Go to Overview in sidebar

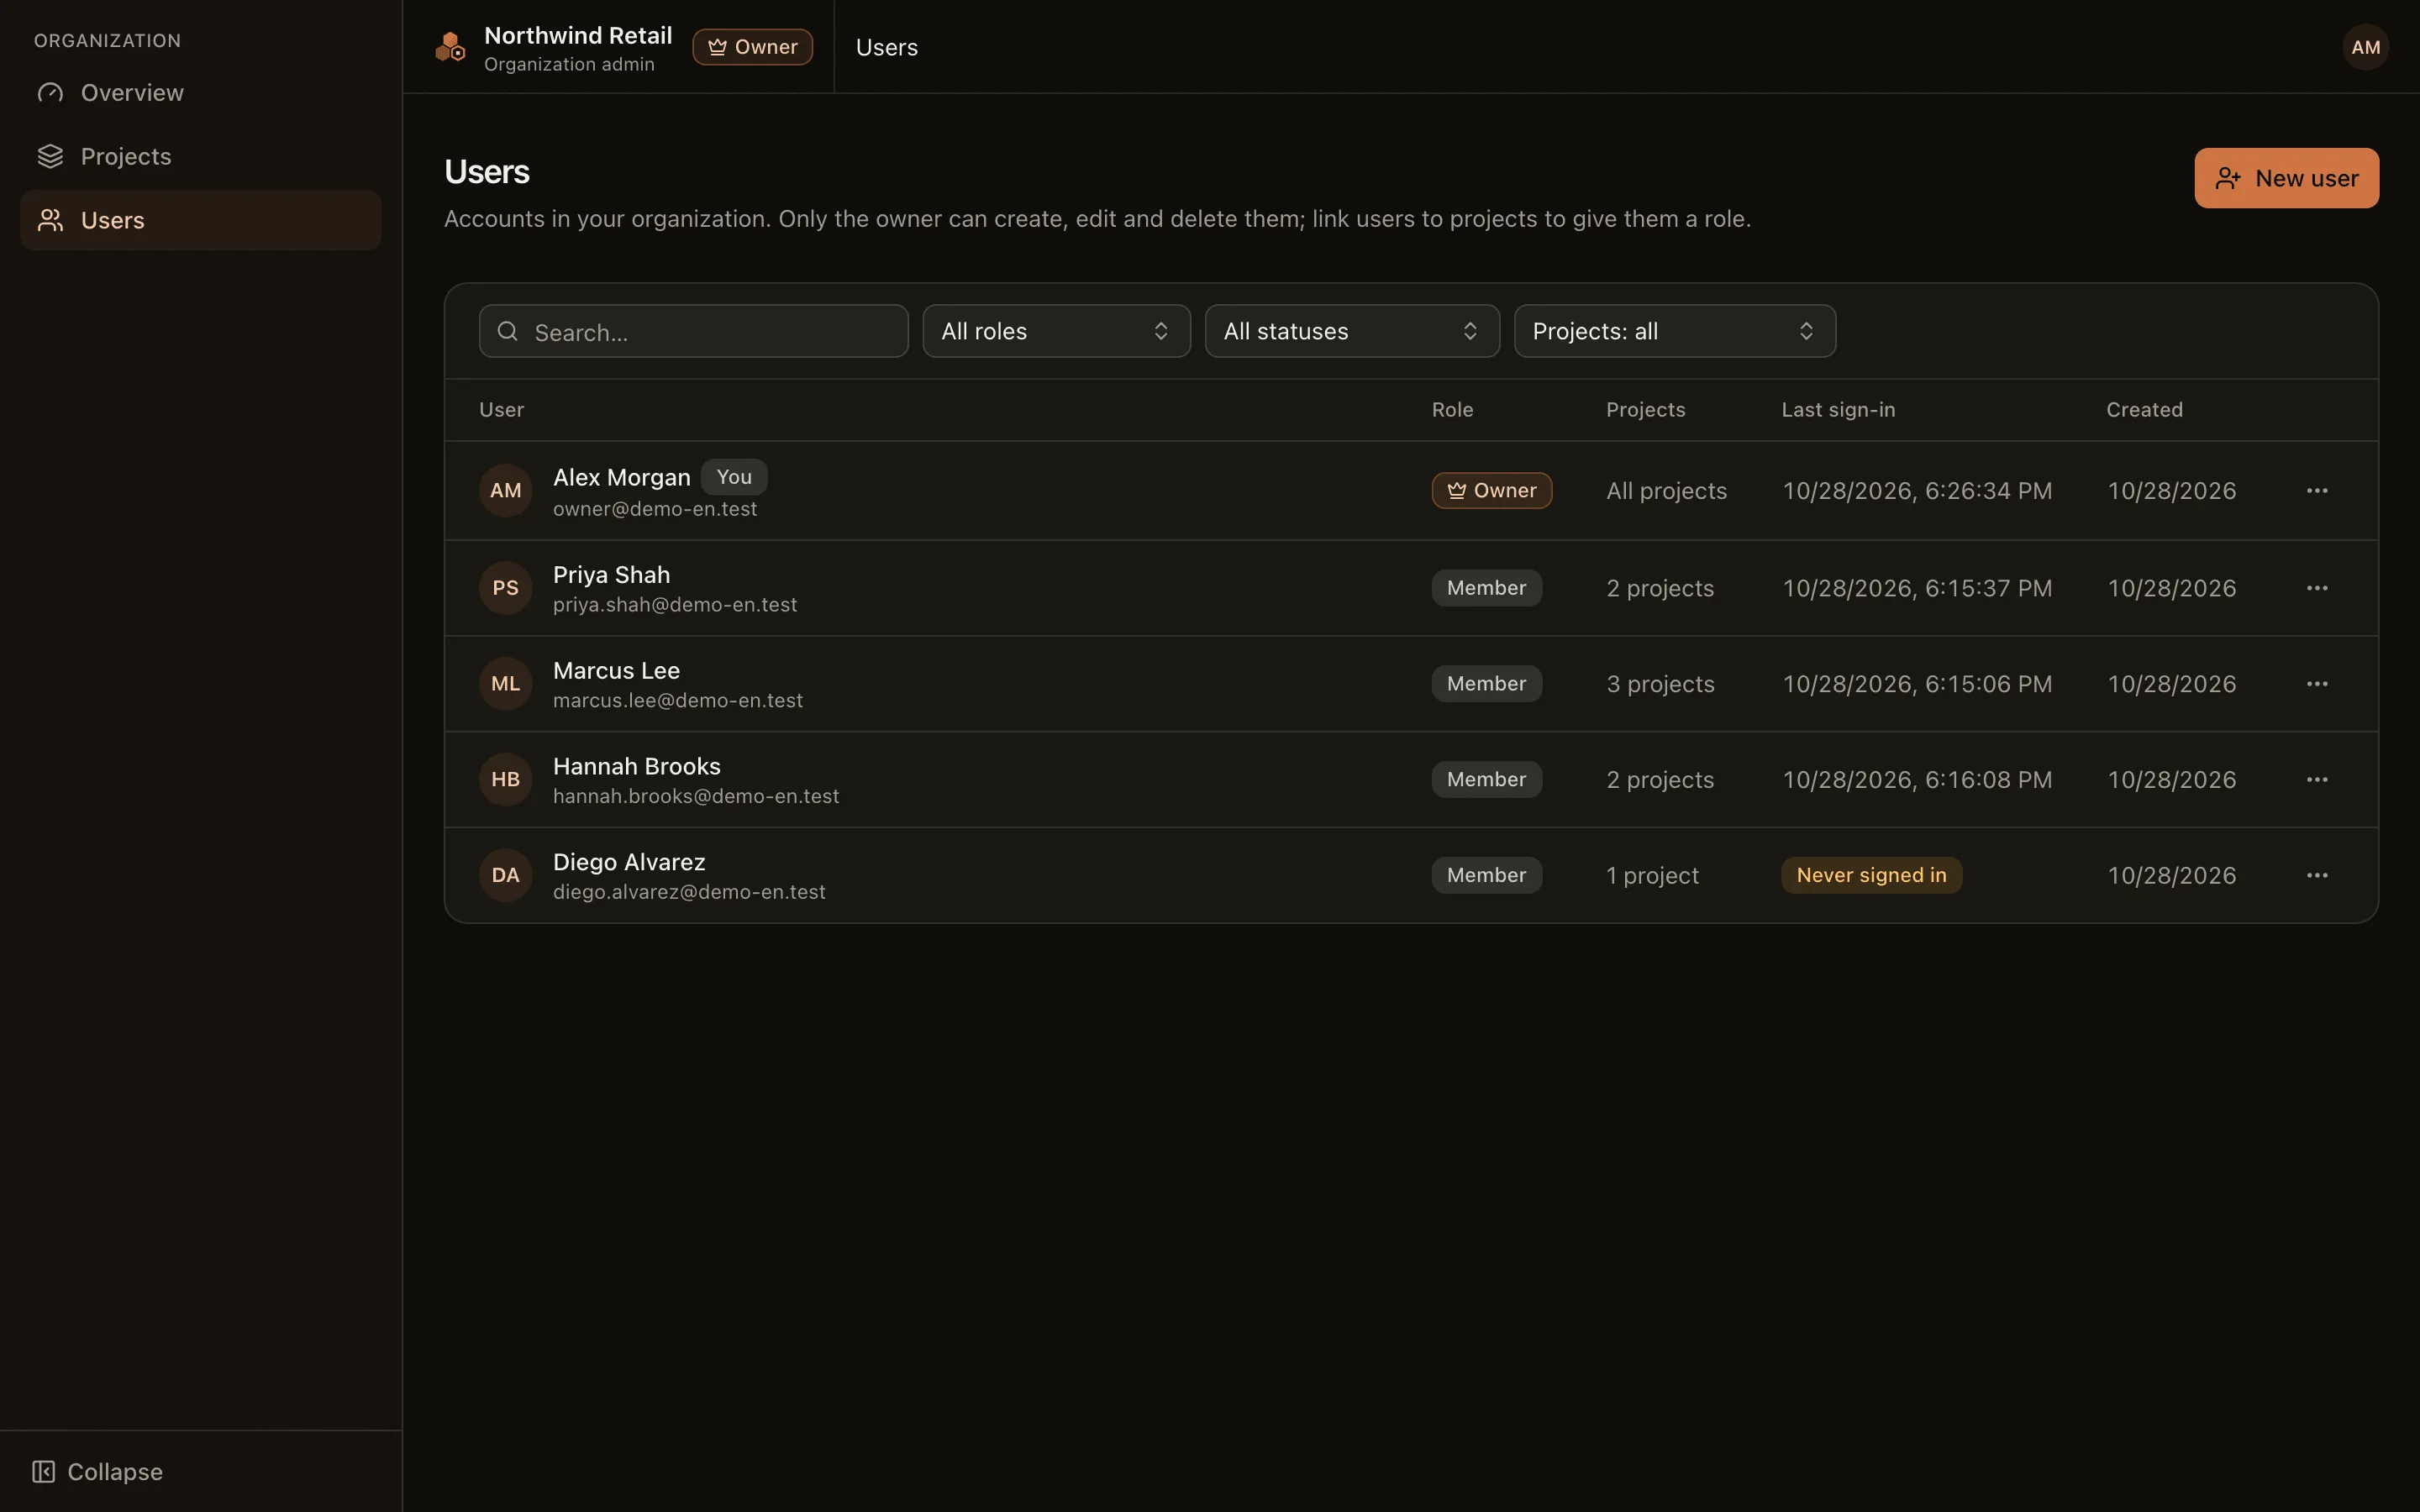[200, 93]
